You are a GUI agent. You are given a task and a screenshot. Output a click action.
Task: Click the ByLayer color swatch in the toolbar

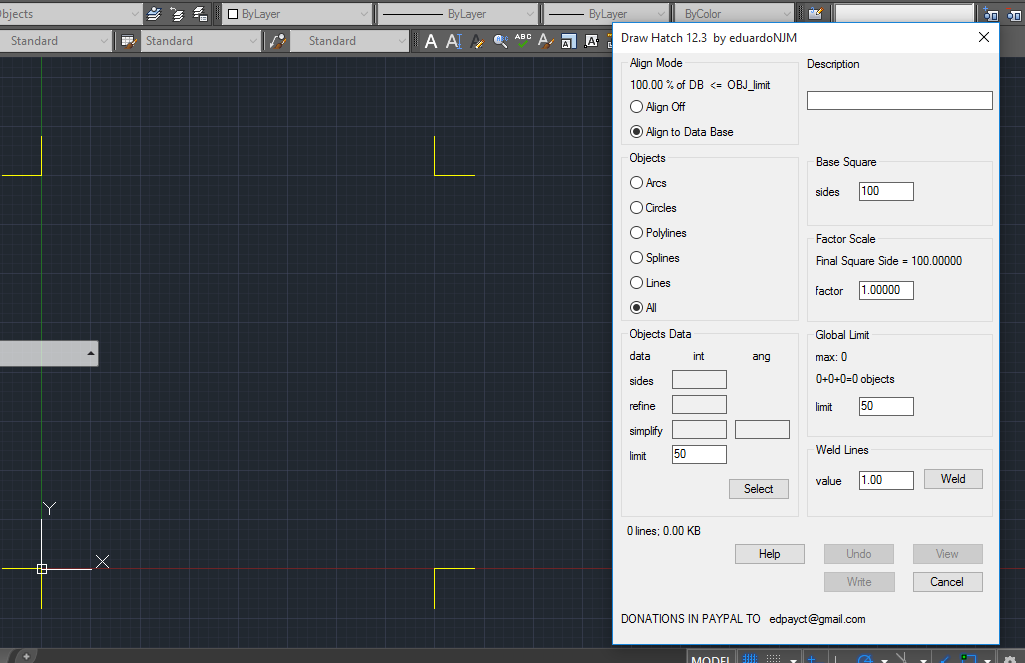(231, 13)
